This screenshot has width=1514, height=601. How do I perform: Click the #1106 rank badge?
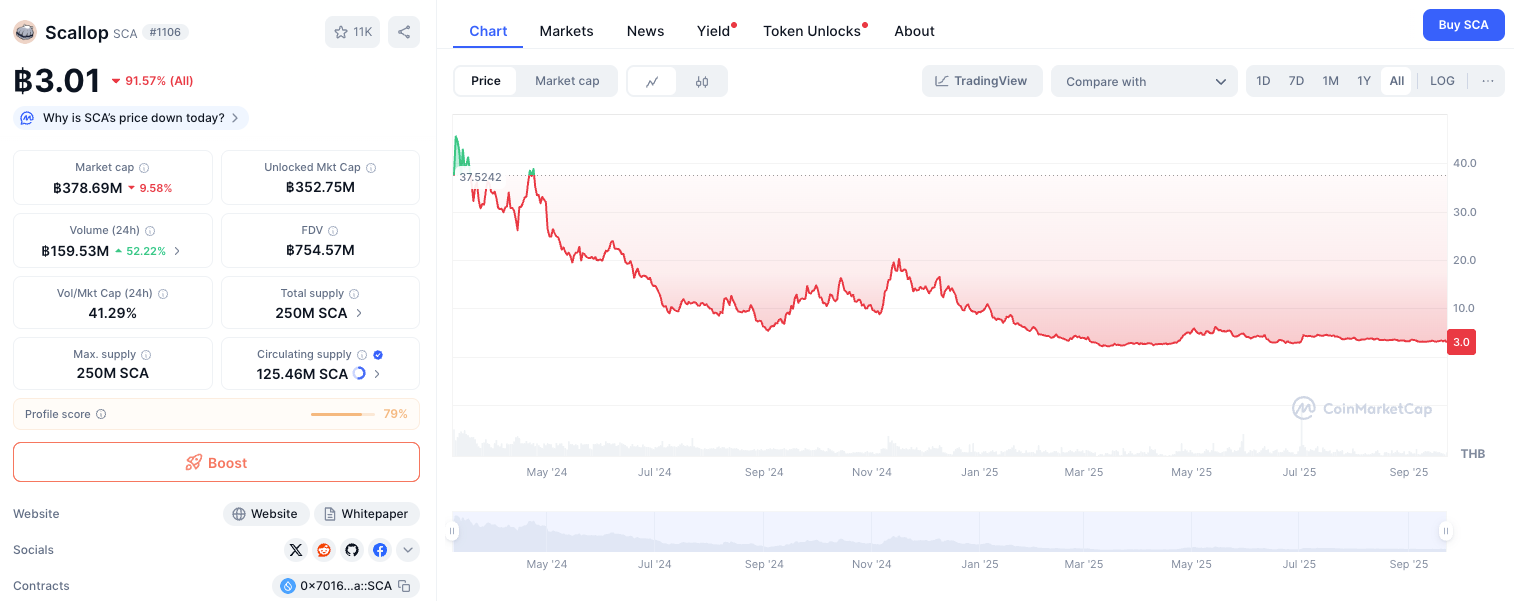(x=165, y=32)
